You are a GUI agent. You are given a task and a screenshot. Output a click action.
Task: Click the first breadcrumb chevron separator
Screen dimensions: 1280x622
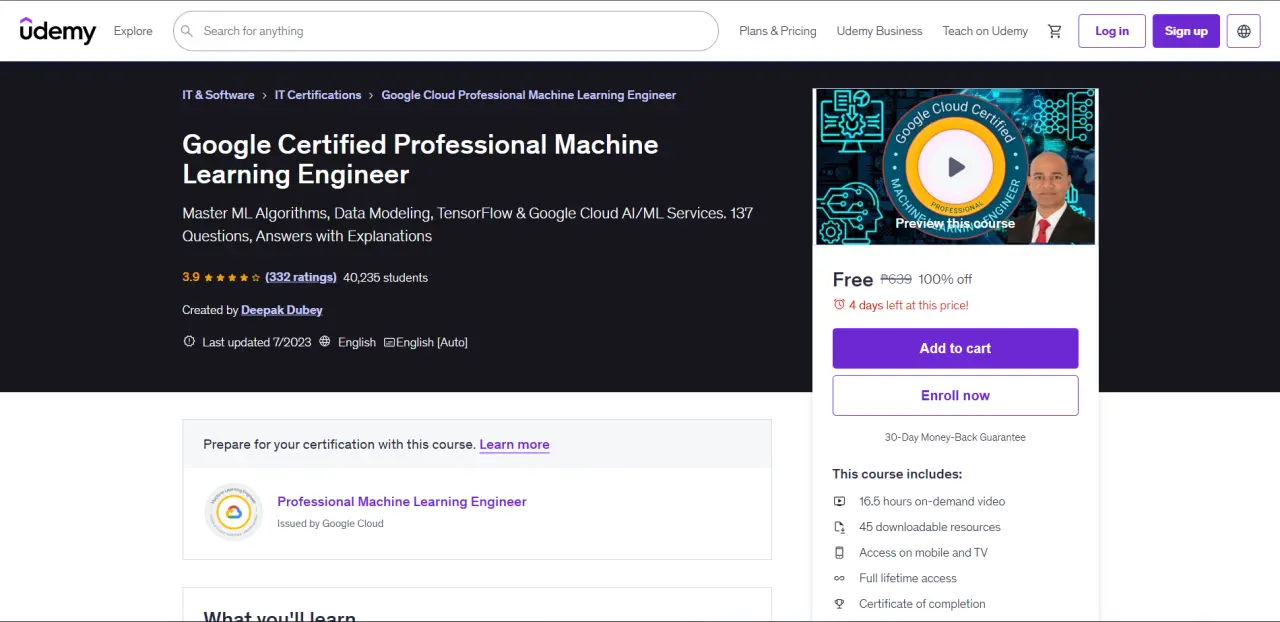point(265,95)
